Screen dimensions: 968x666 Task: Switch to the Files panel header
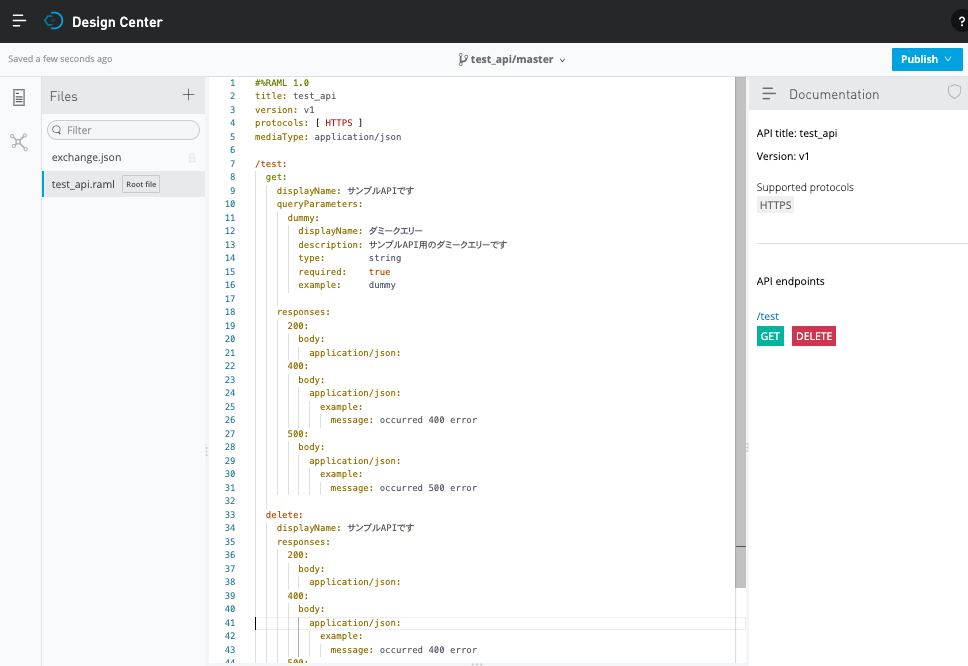point(65,95)
